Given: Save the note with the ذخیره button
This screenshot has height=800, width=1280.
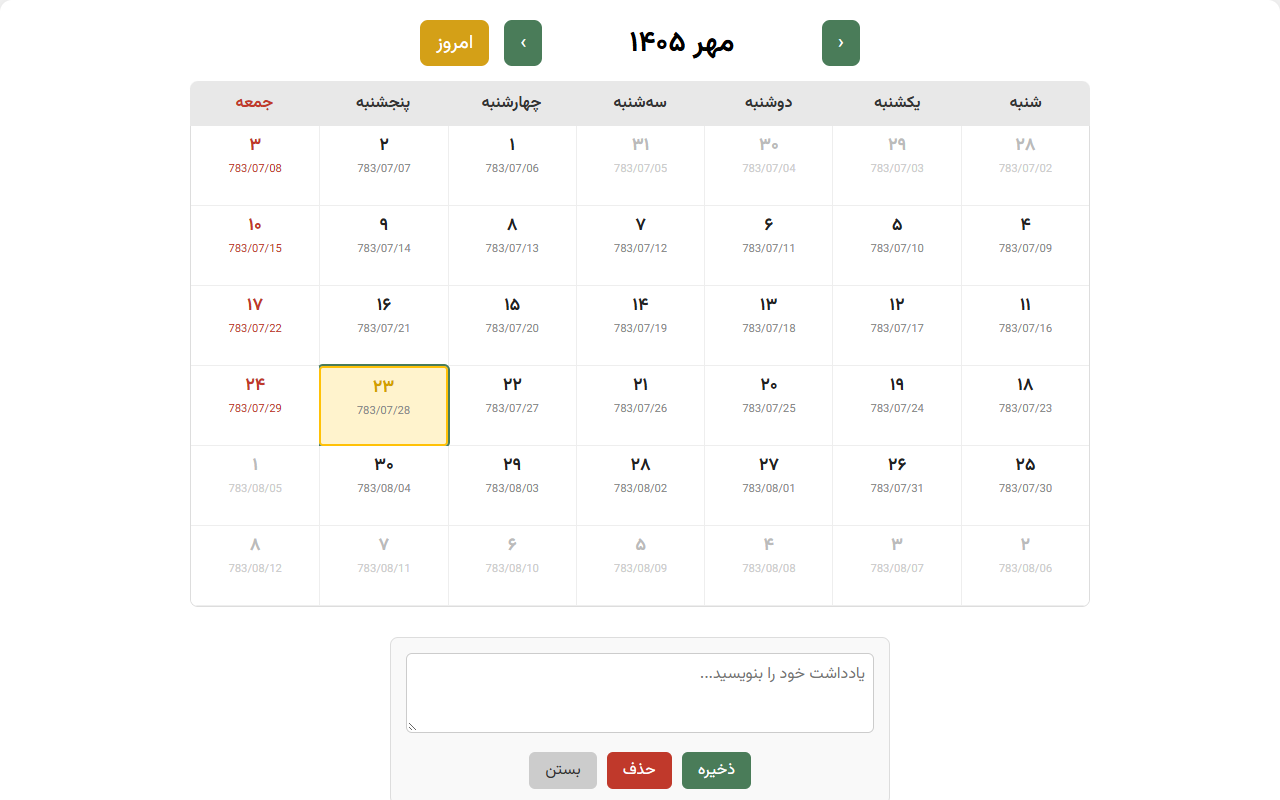Looking at the screenshot, I should tap(716, 770).
